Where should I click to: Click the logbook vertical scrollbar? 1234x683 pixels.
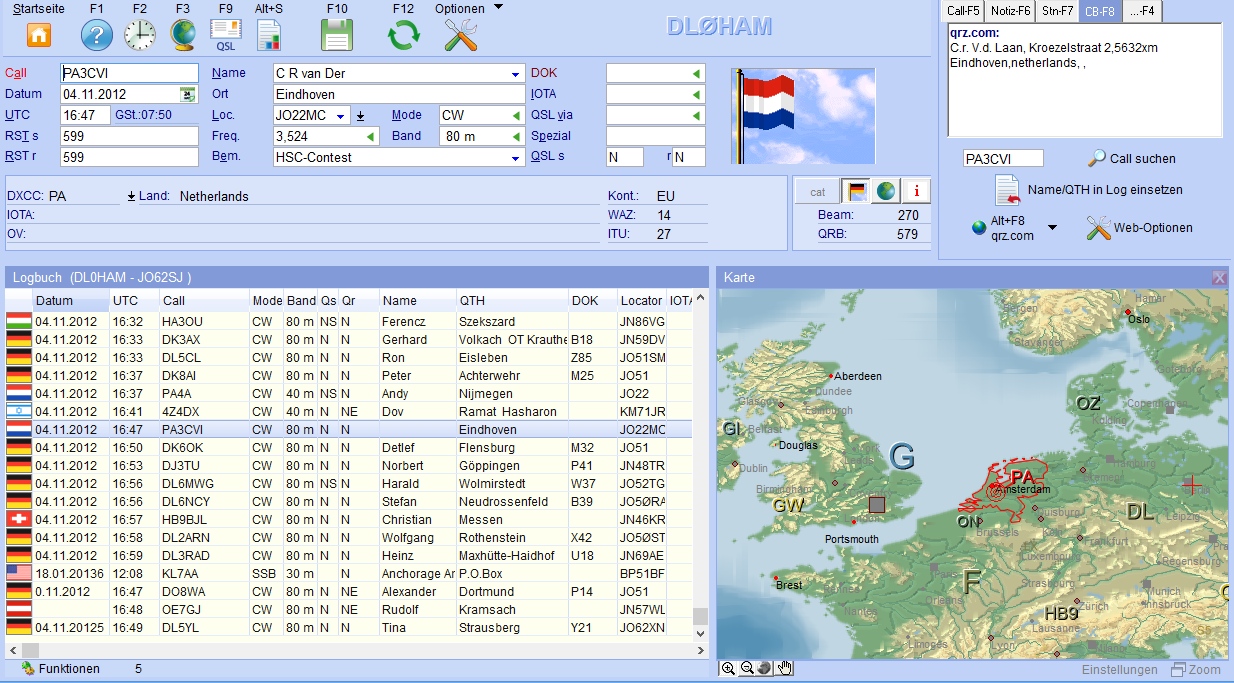[701, 466]
